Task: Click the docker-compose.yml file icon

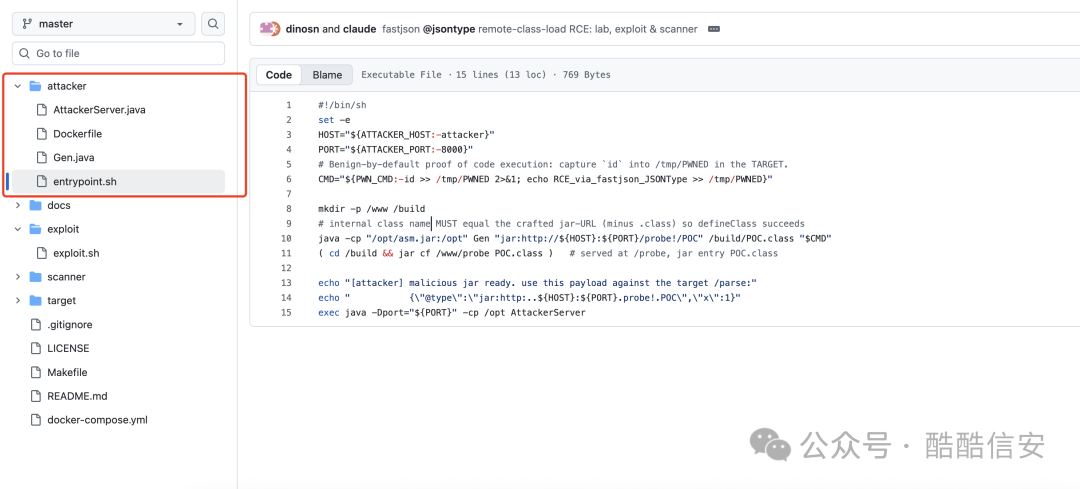Action: pos(35,419)
